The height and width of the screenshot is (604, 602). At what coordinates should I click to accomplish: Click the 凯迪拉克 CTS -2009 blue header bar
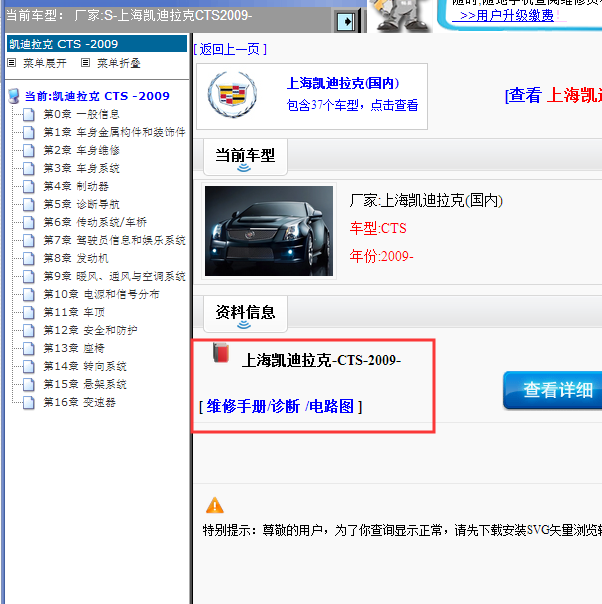point(97,44)
